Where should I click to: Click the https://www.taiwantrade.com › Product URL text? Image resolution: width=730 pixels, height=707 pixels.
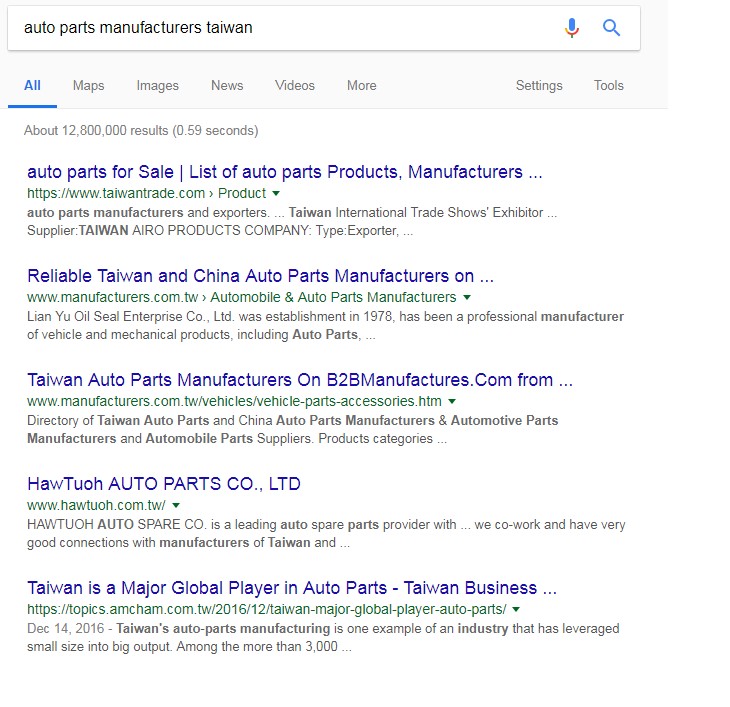147,193
